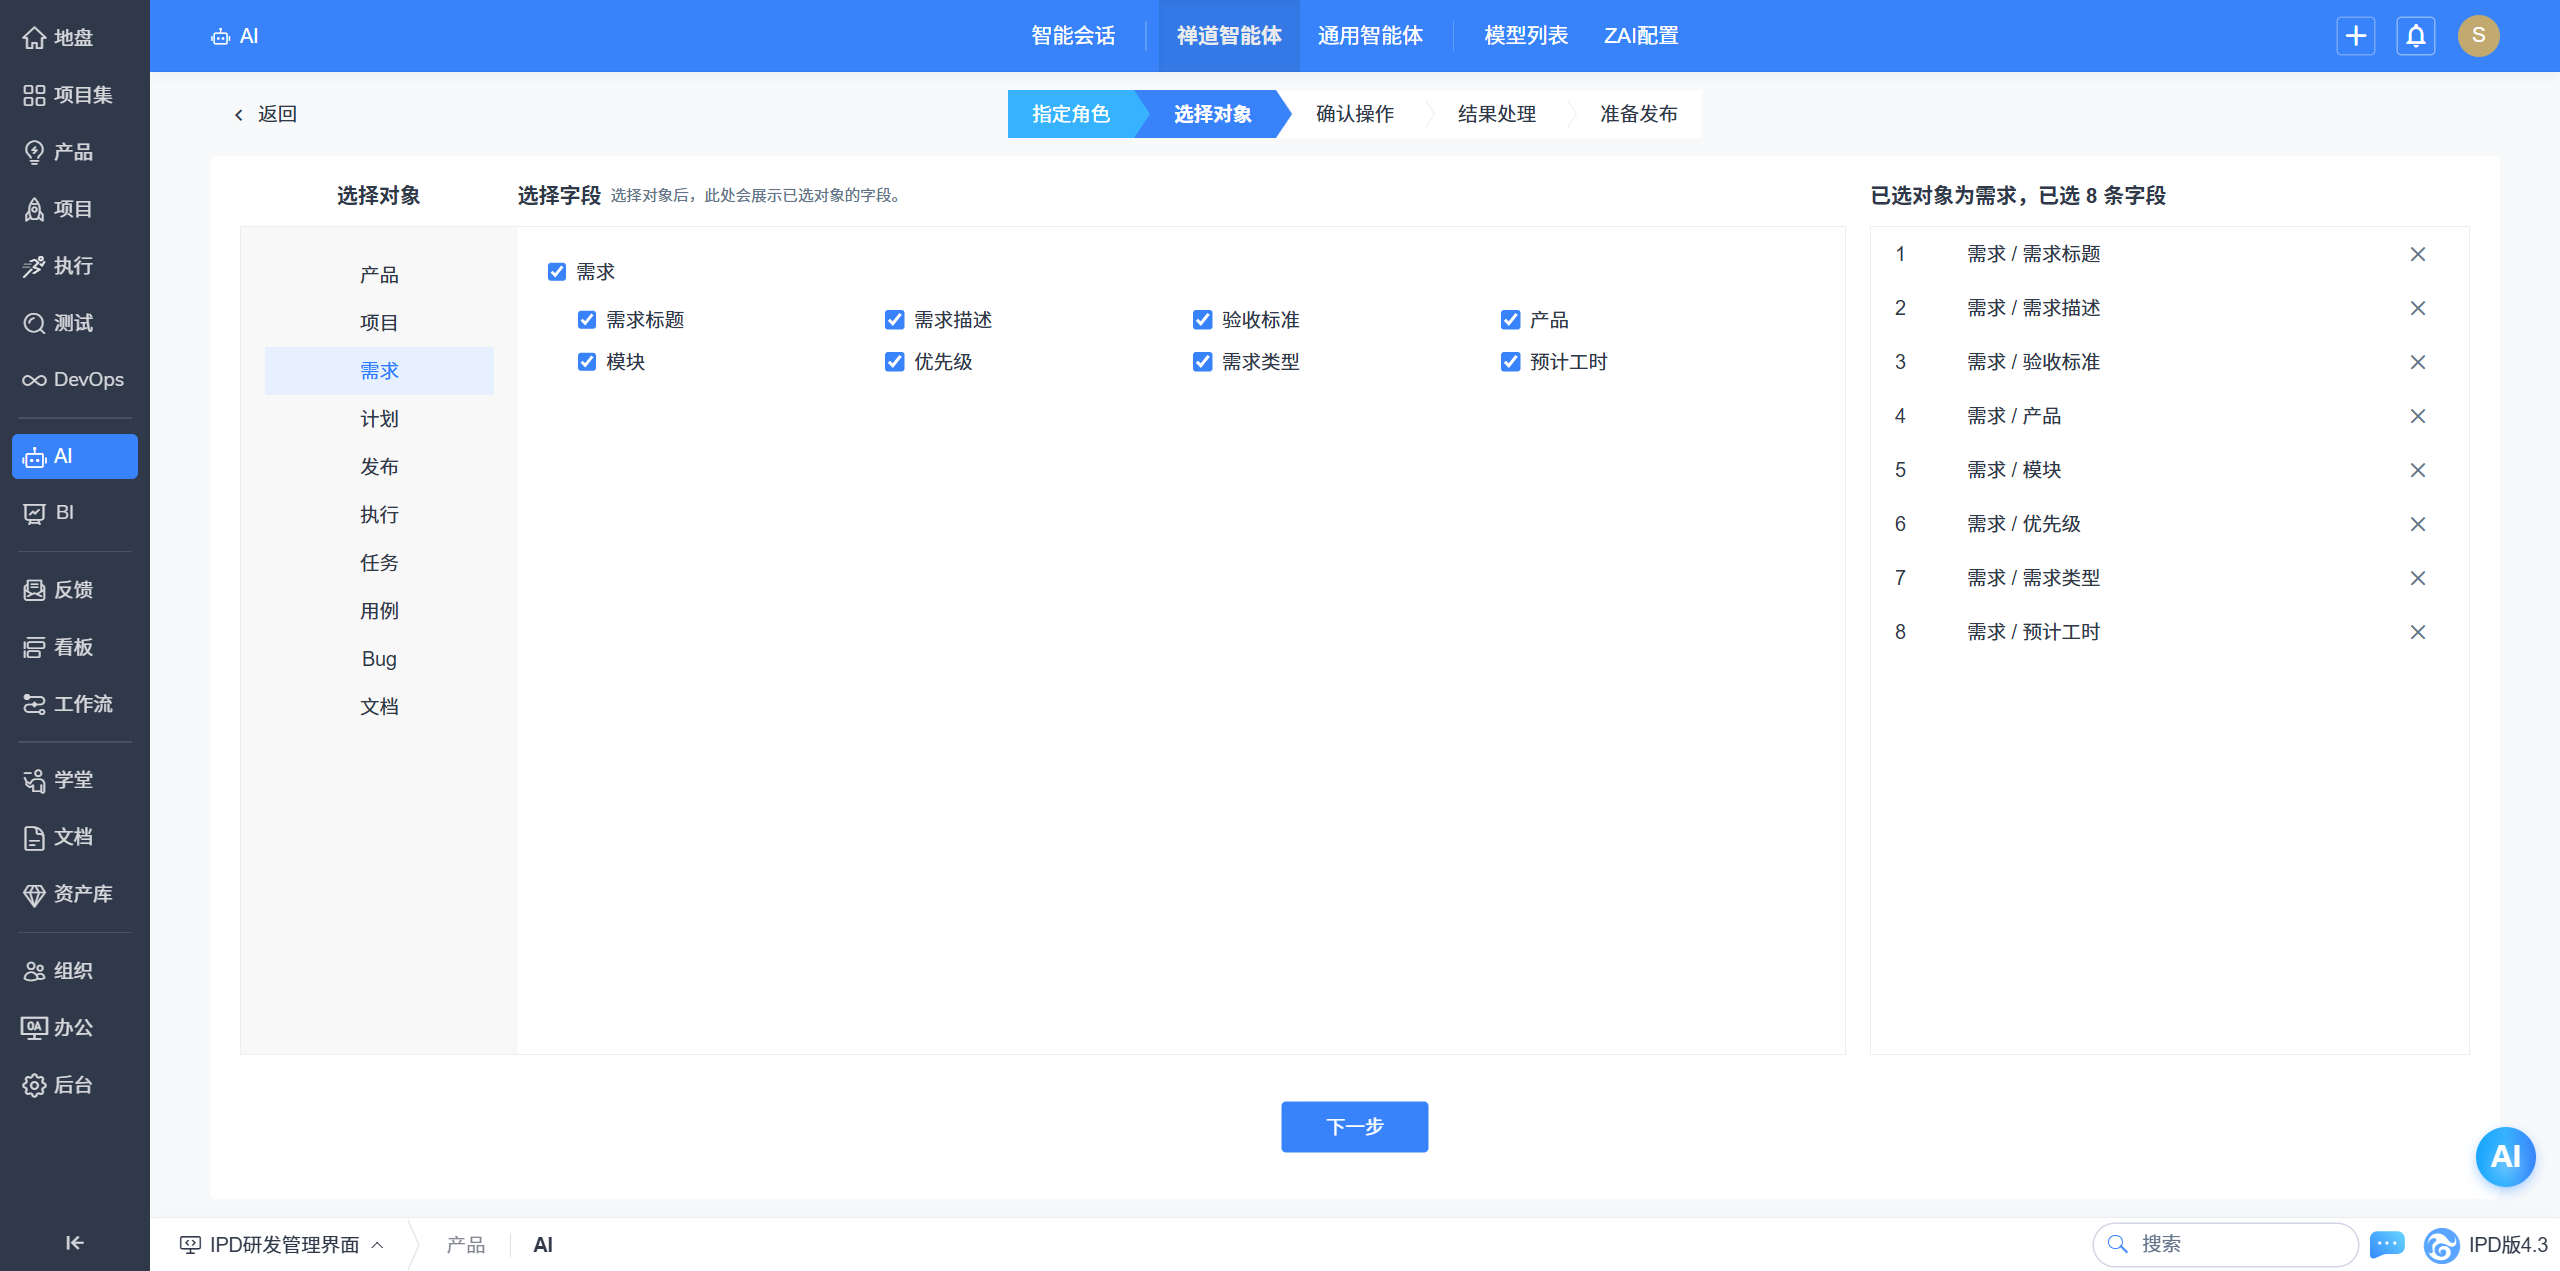Uncheck the 需求描述 field checkbox

pos(894,320)
